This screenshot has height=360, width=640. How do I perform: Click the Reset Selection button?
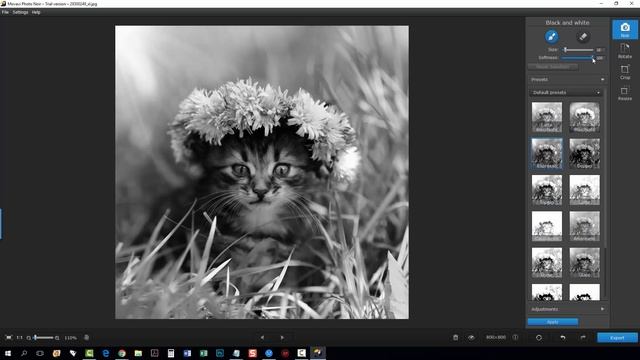(553, 67)
